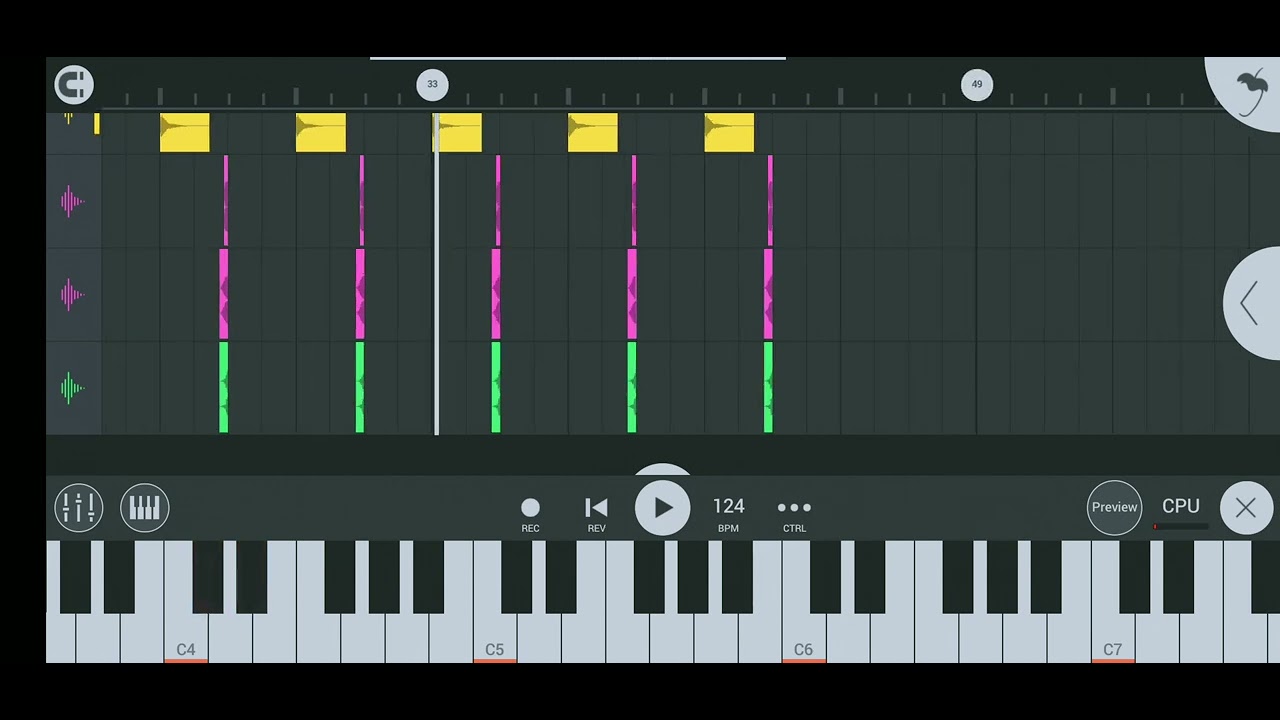
Task: Select the yellow clip at the playhead
Action: click(x=457, y=133)
